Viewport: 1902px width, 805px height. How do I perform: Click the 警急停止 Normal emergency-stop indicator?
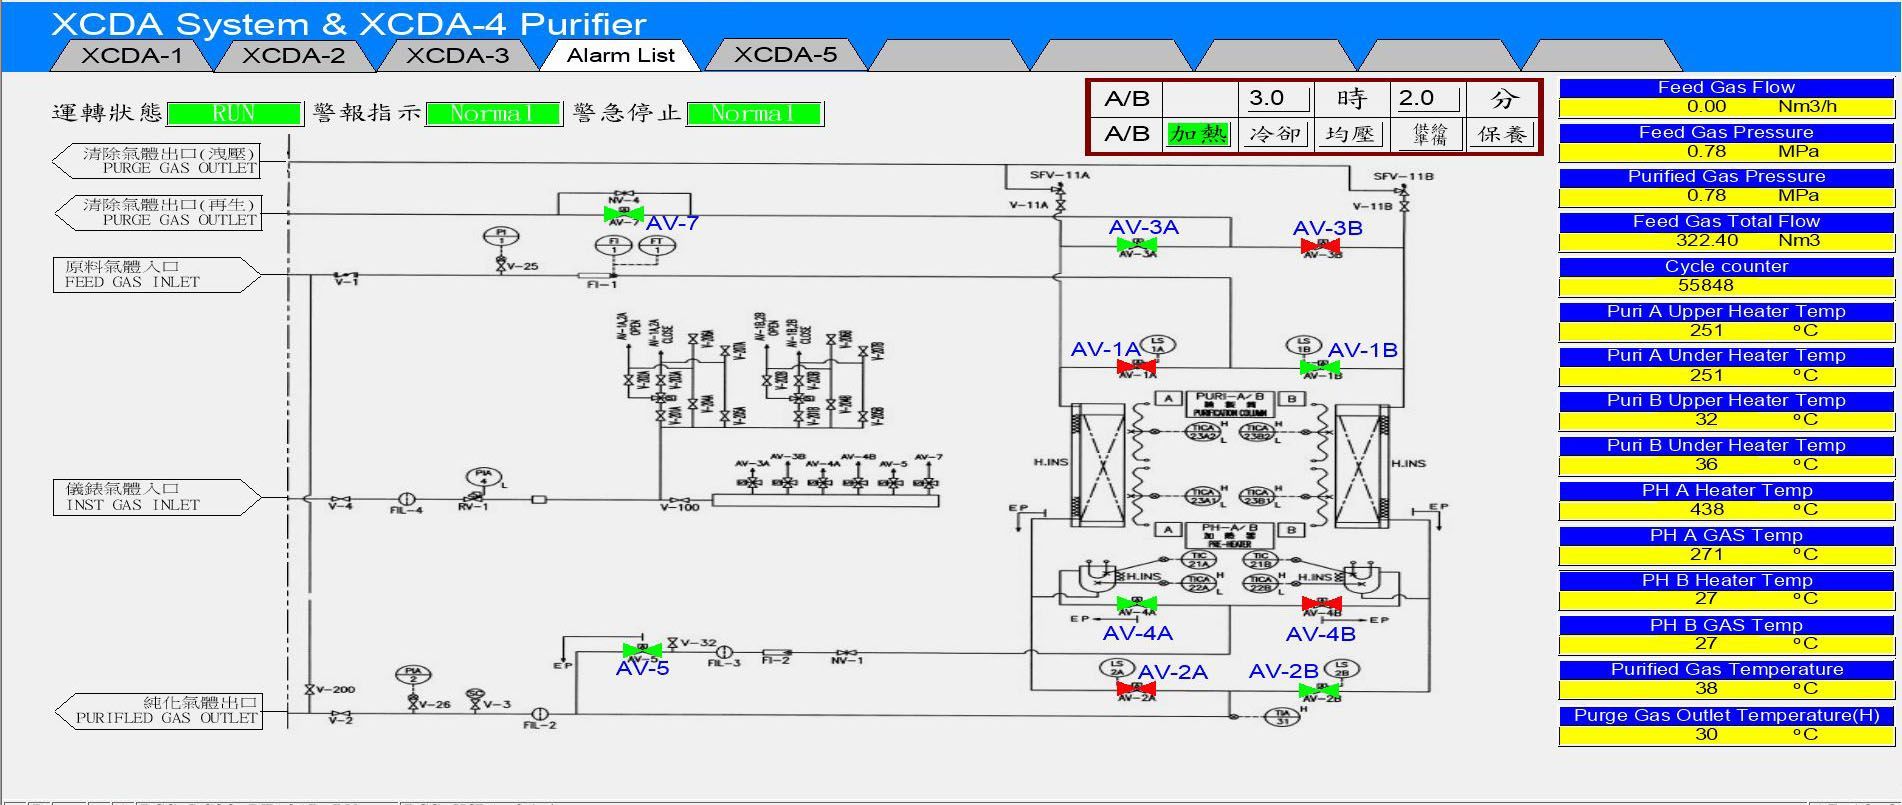pos(754,114)
